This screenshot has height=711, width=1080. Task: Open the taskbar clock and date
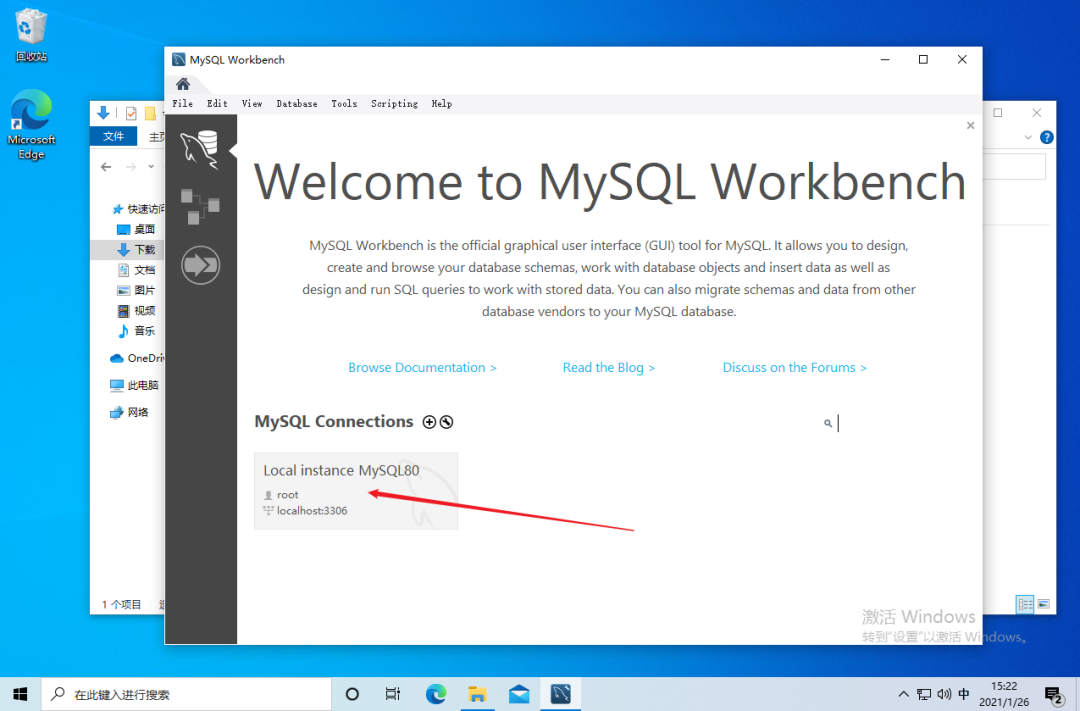click(x=1004, y=694)
